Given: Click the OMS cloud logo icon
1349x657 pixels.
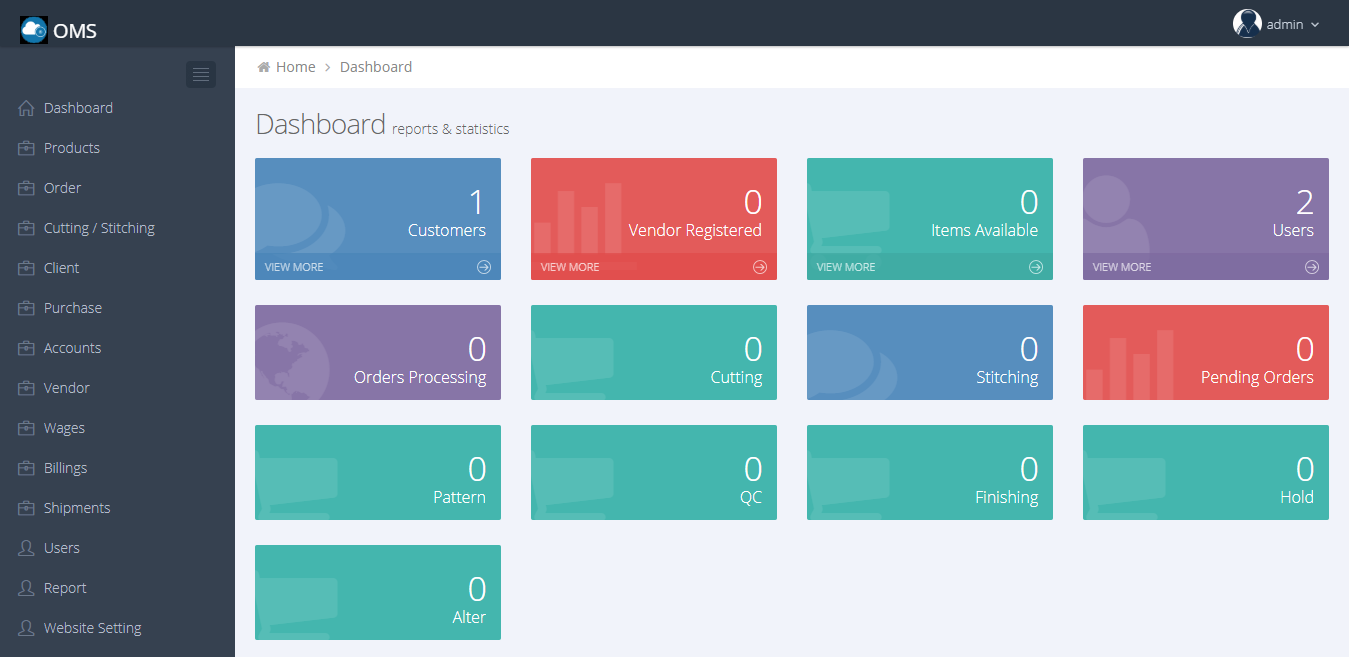Looking at the screenshot, I should (x=34, y=30).
